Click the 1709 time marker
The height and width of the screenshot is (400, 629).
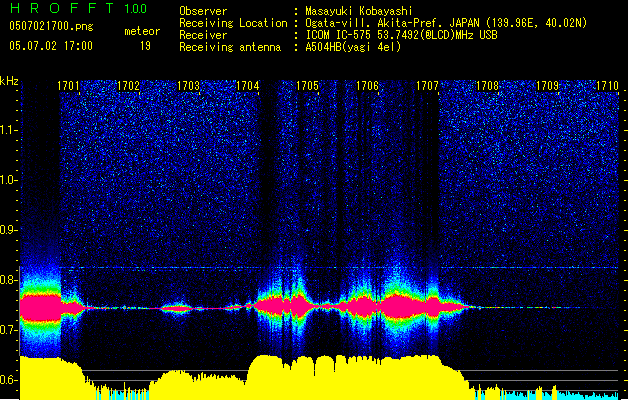pyautogui.click(x=548, y=86)
